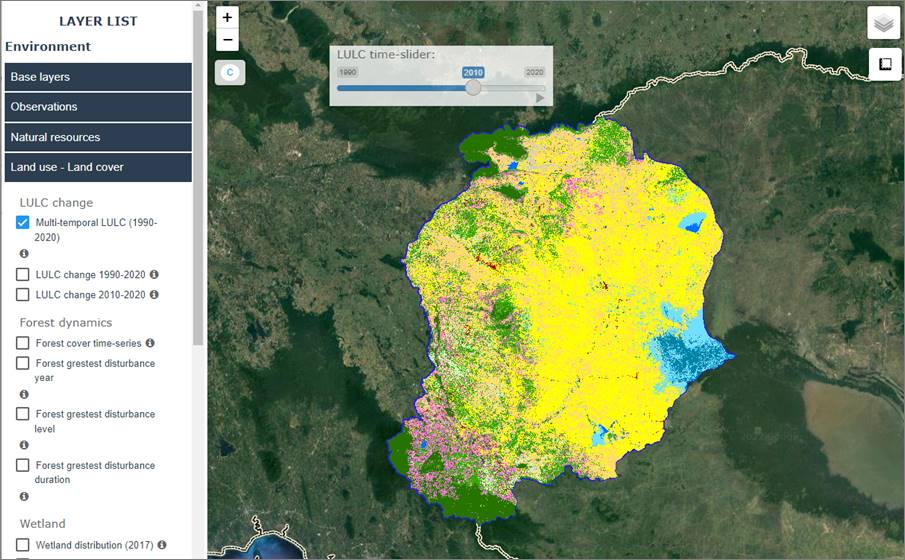Viewport: 905px width, 560px height.
Task: Show info for LULC change 1990-2020
Action: coord(154,274)
